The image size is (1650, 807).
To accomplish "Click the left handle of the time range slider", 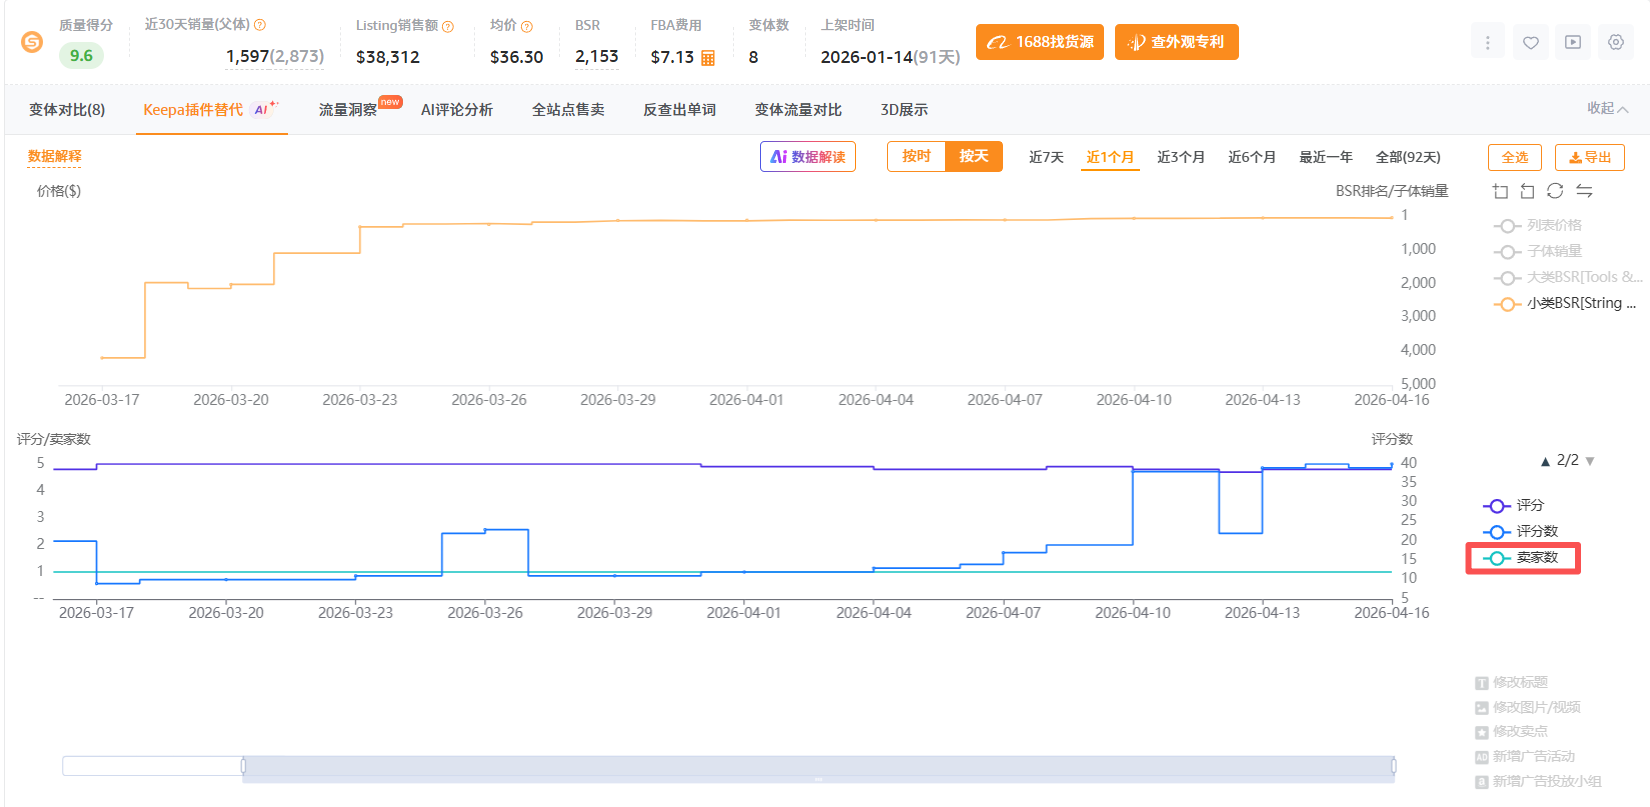I will coord(243,766).
